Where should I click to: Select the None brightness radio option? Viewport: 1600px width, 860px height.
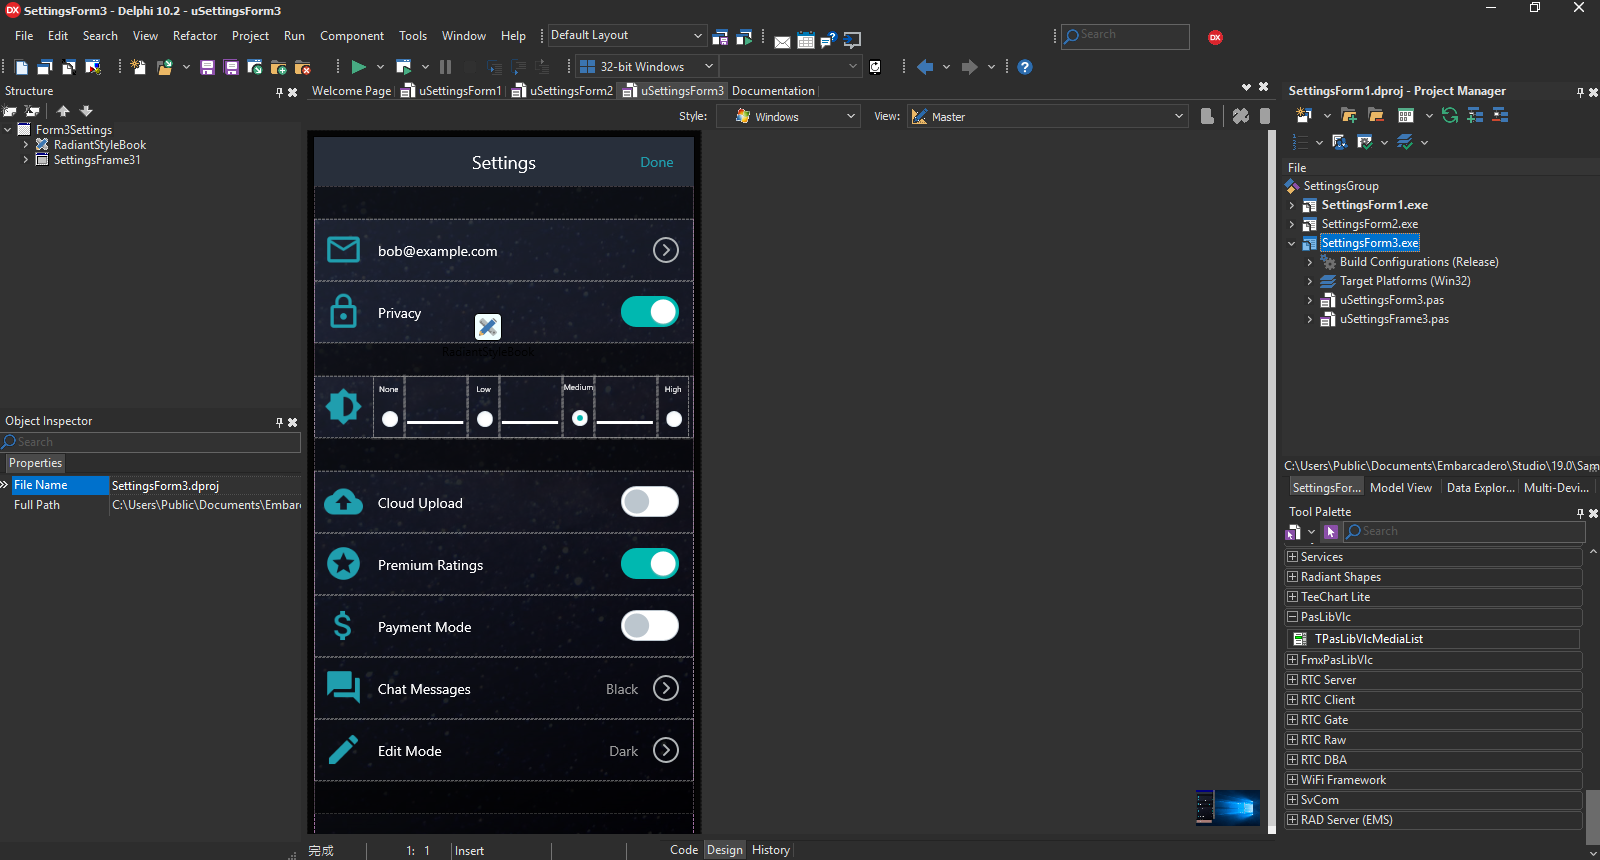click(x=390, y=419)
